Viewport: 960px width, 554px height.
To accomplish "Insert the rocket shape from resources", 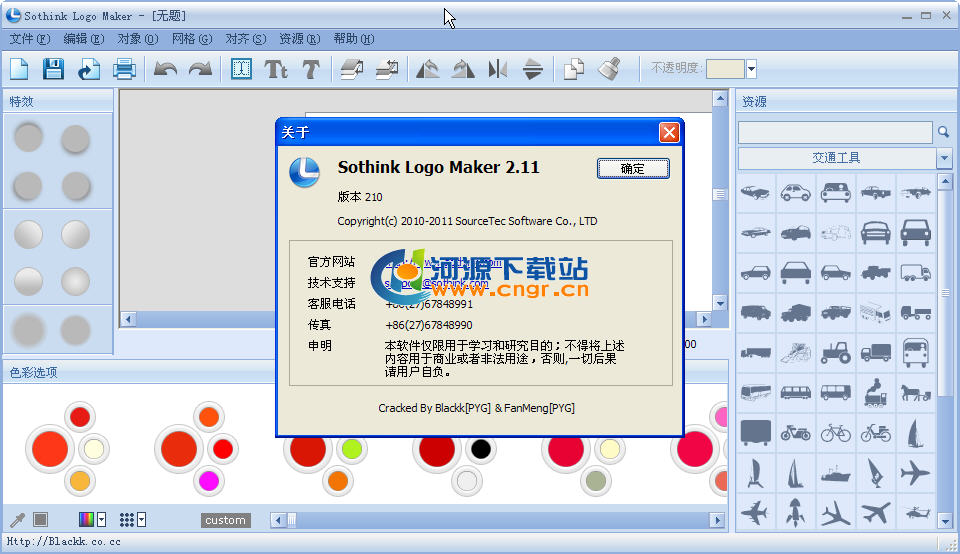I will click(795, 512).
